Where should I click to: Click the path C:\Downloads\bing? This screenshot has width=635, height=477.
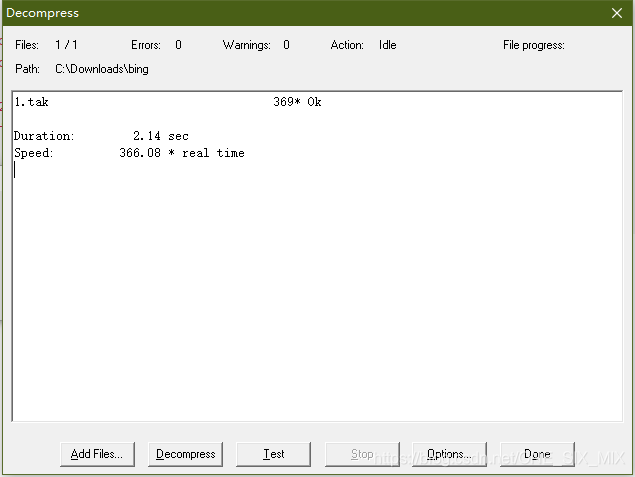click(102, 69)
